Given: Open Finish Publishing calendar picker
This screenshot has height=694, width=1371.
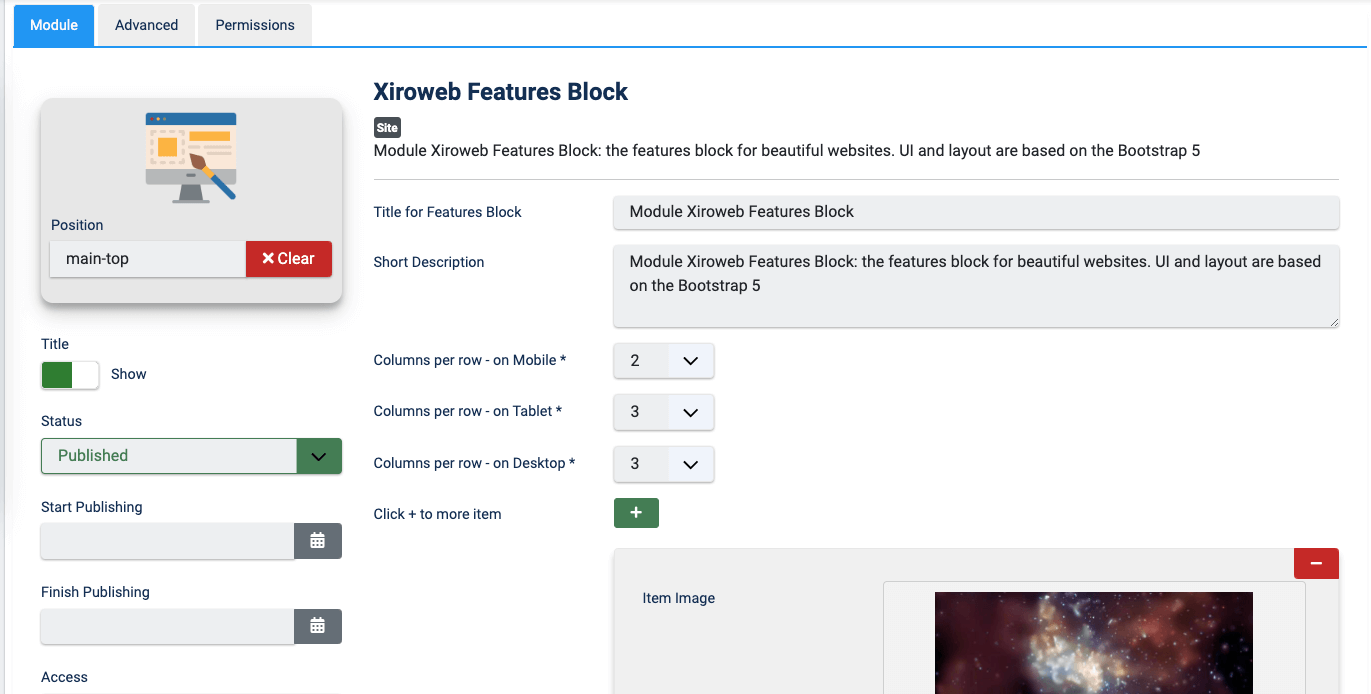Looking at the screenshot, I should (317, 626).
